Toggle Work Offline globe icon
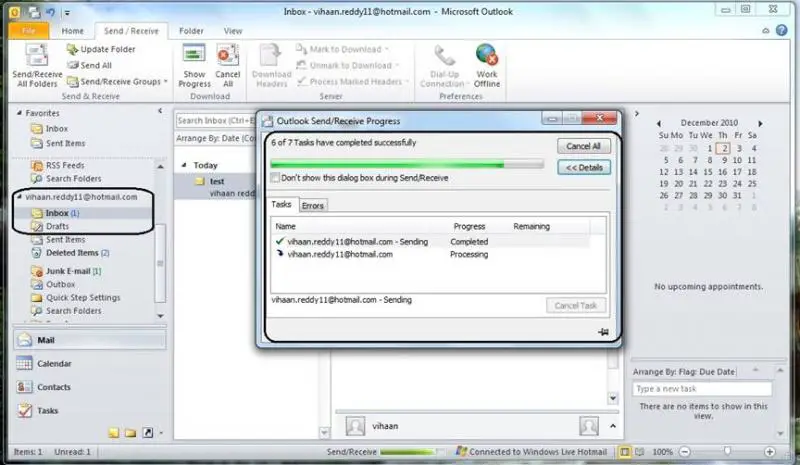Screen dimensions: 800x465 (x=487, y=55)
